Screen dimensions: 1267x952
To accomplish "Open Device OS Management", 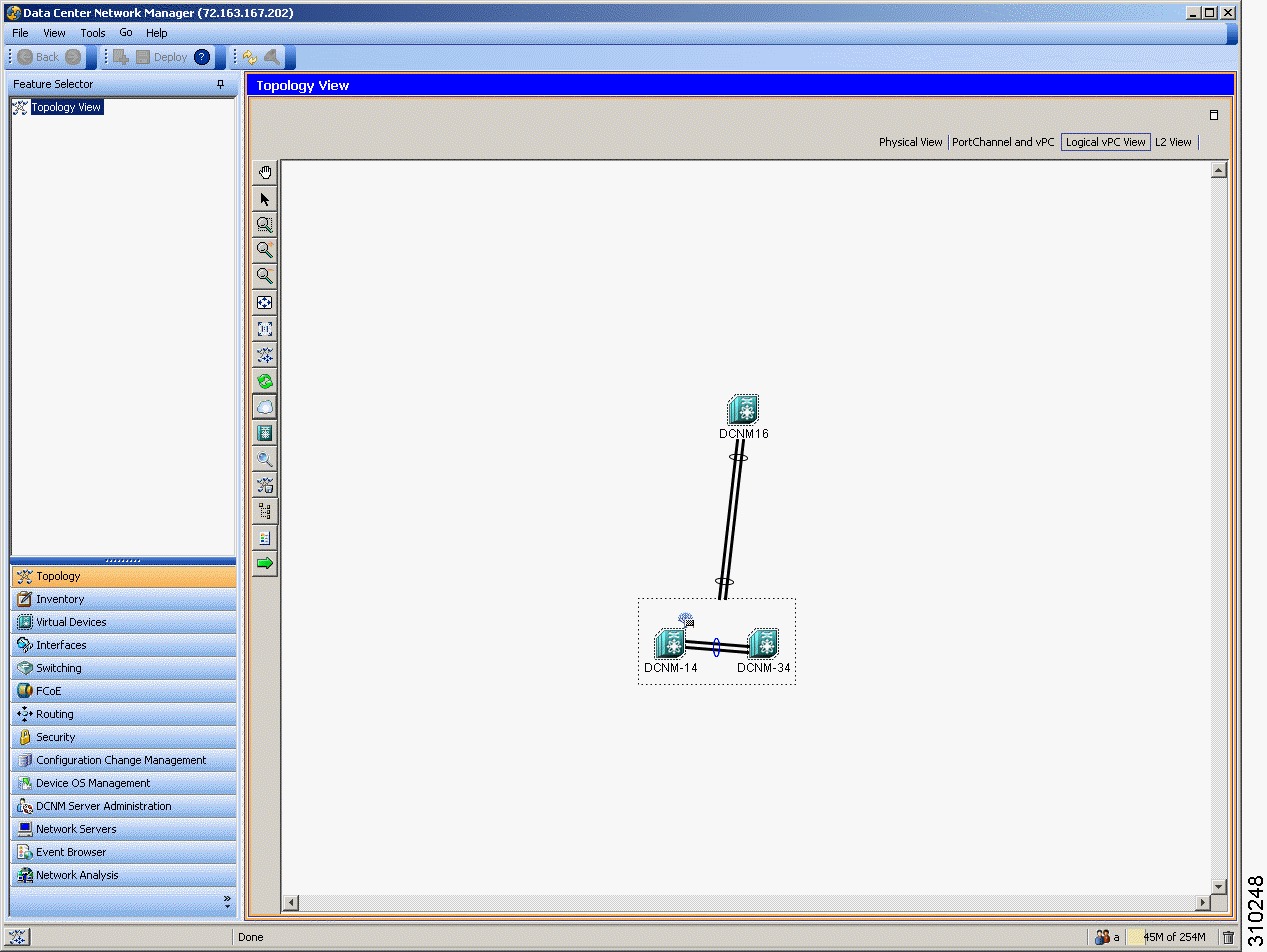I will [124, 783].
